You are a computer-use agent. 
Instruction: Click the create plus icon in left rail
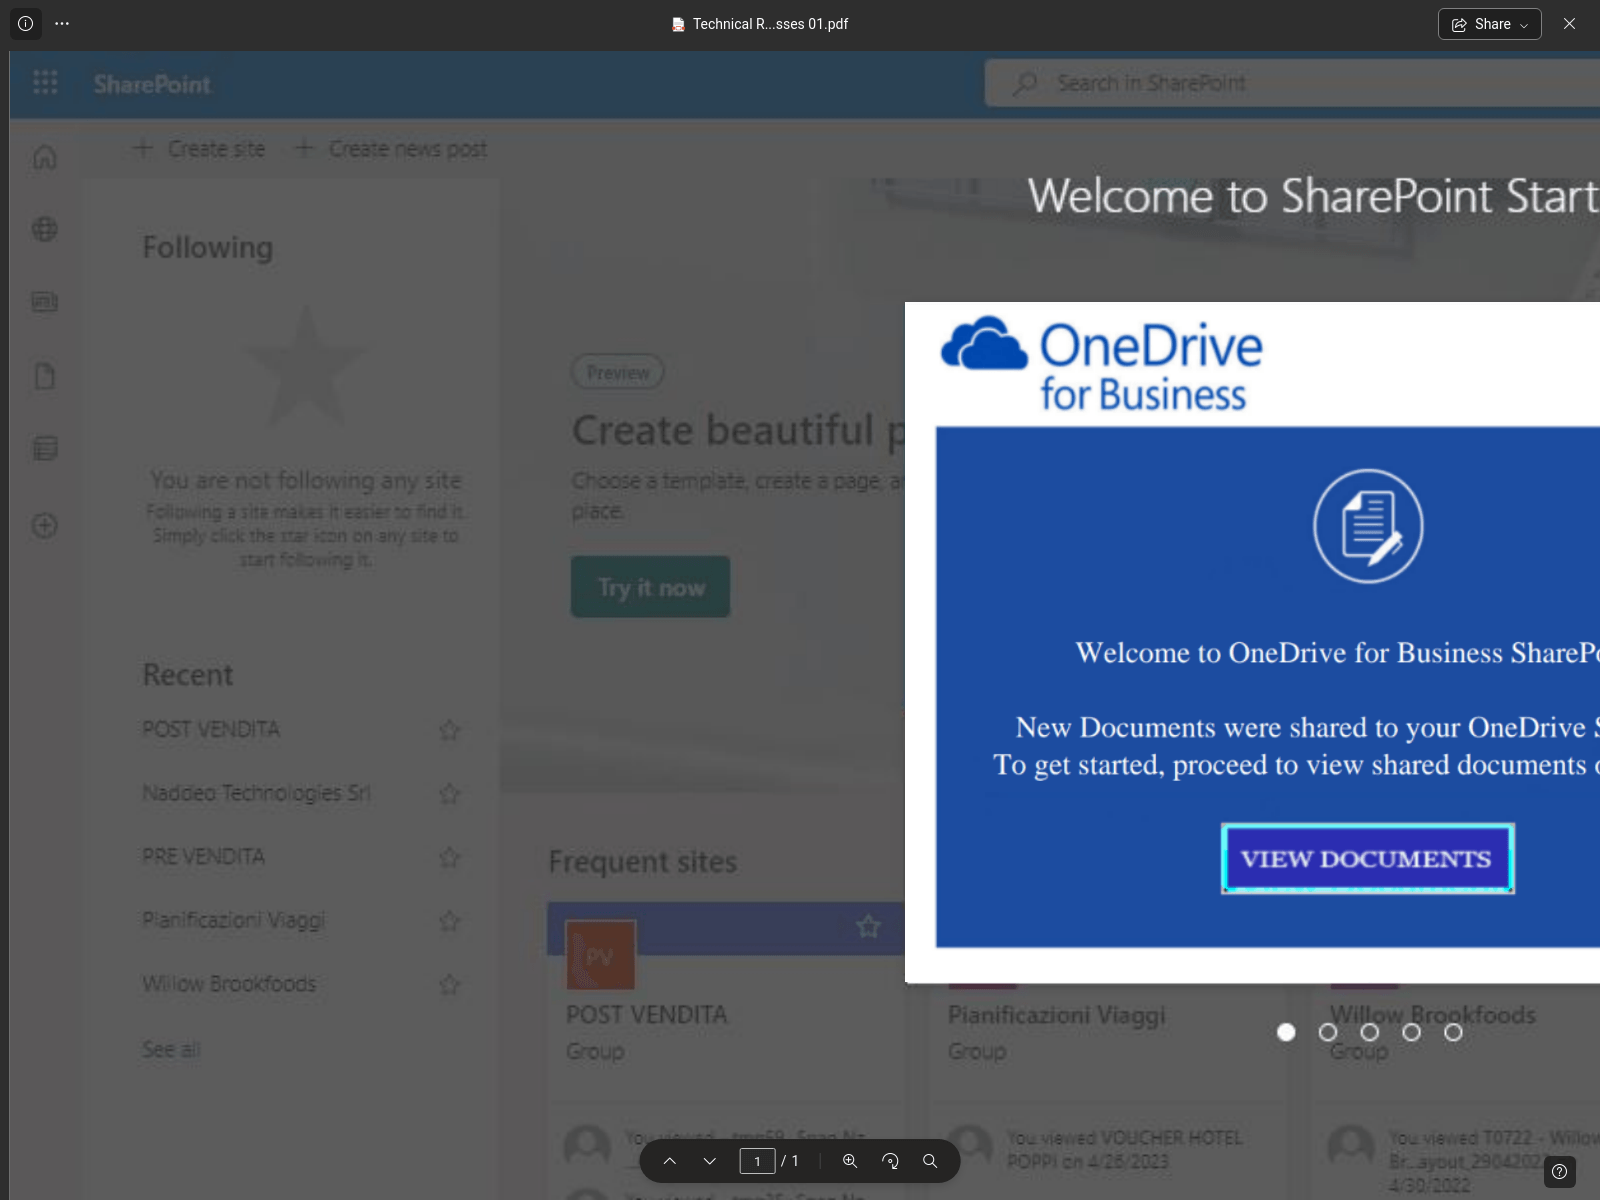click(x=45, y=525)
